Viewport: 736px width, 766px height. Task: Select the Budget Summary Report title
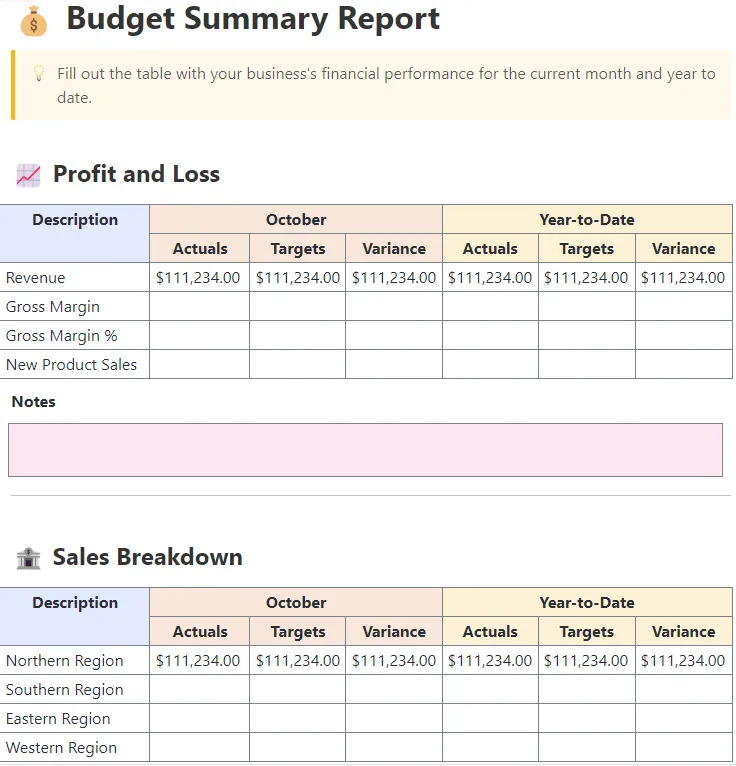[x=253, y=19]
